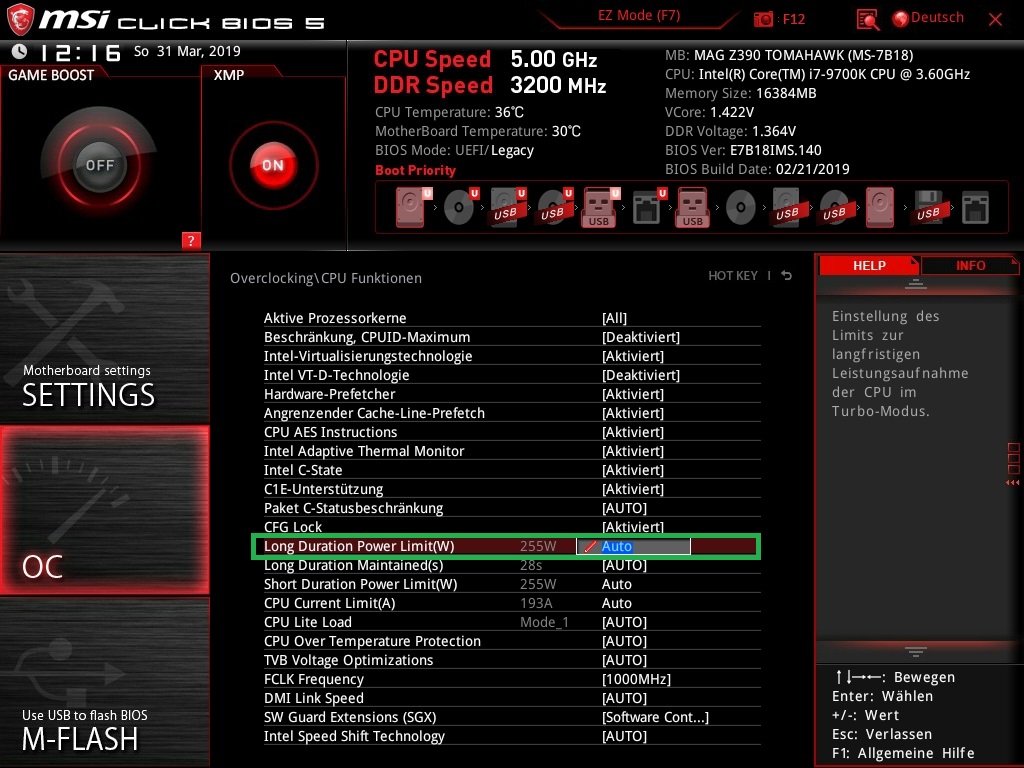Open Game Boost help question mark
The image size is (1024, 768).
click(191, 240)
